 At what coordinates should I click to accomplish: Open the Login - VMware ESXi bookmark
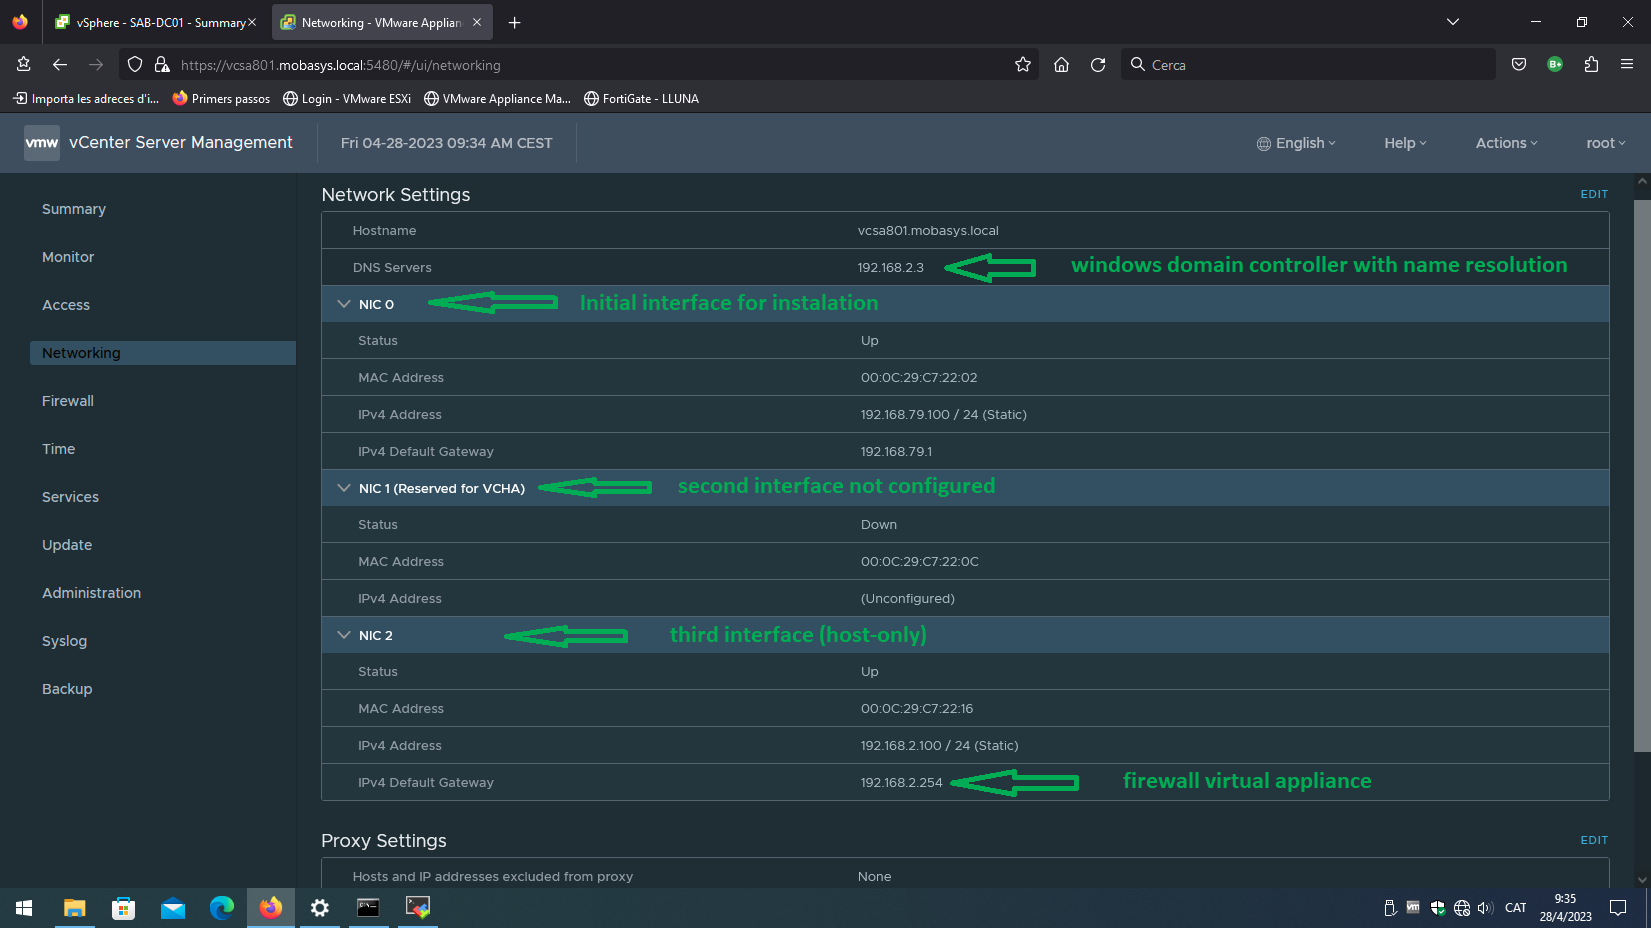347,98
